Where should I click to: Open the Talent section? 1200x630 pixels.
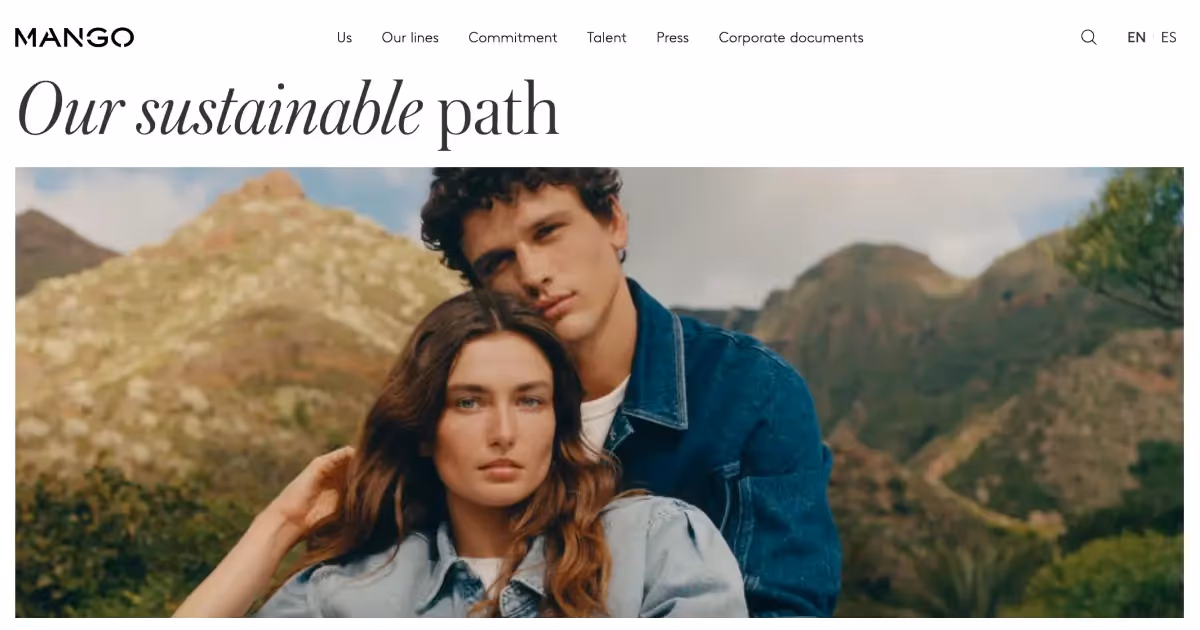[607, 37]
